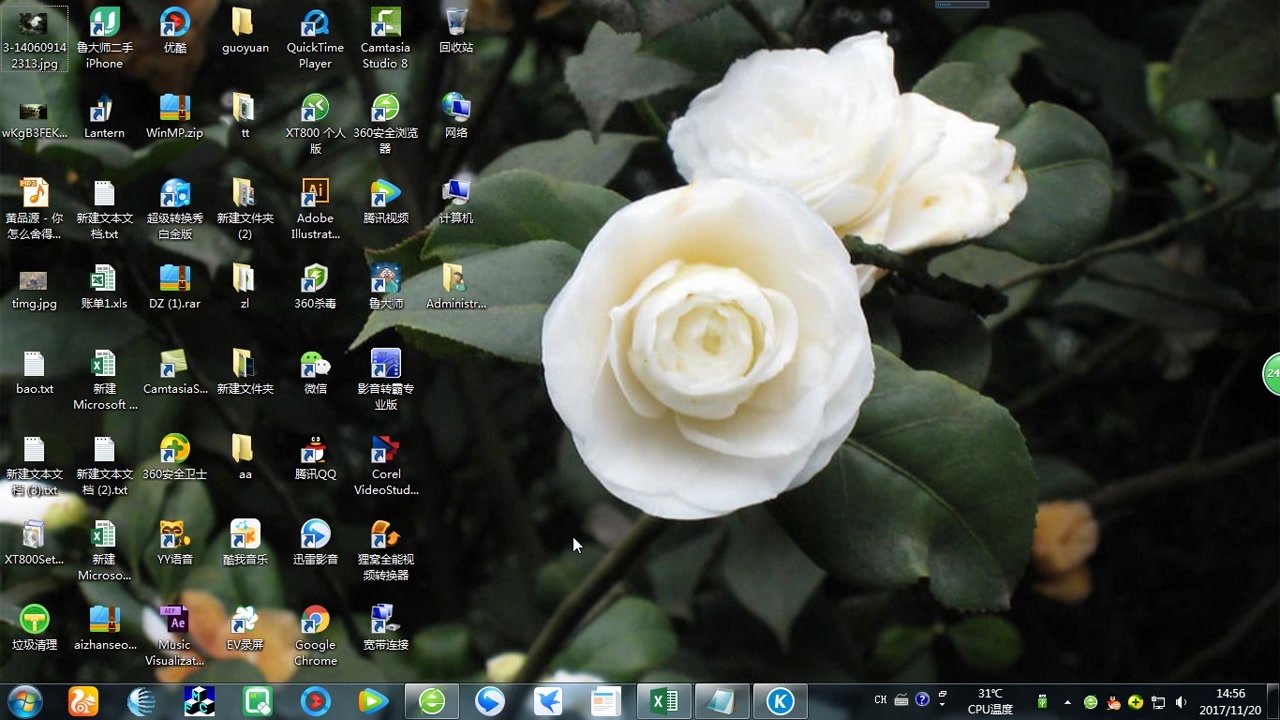Image resolution: width=1280 pixels, height=720 pixels.
Task: Launch 微信 WeChat shortcut
Action: [x=315, y=372]
